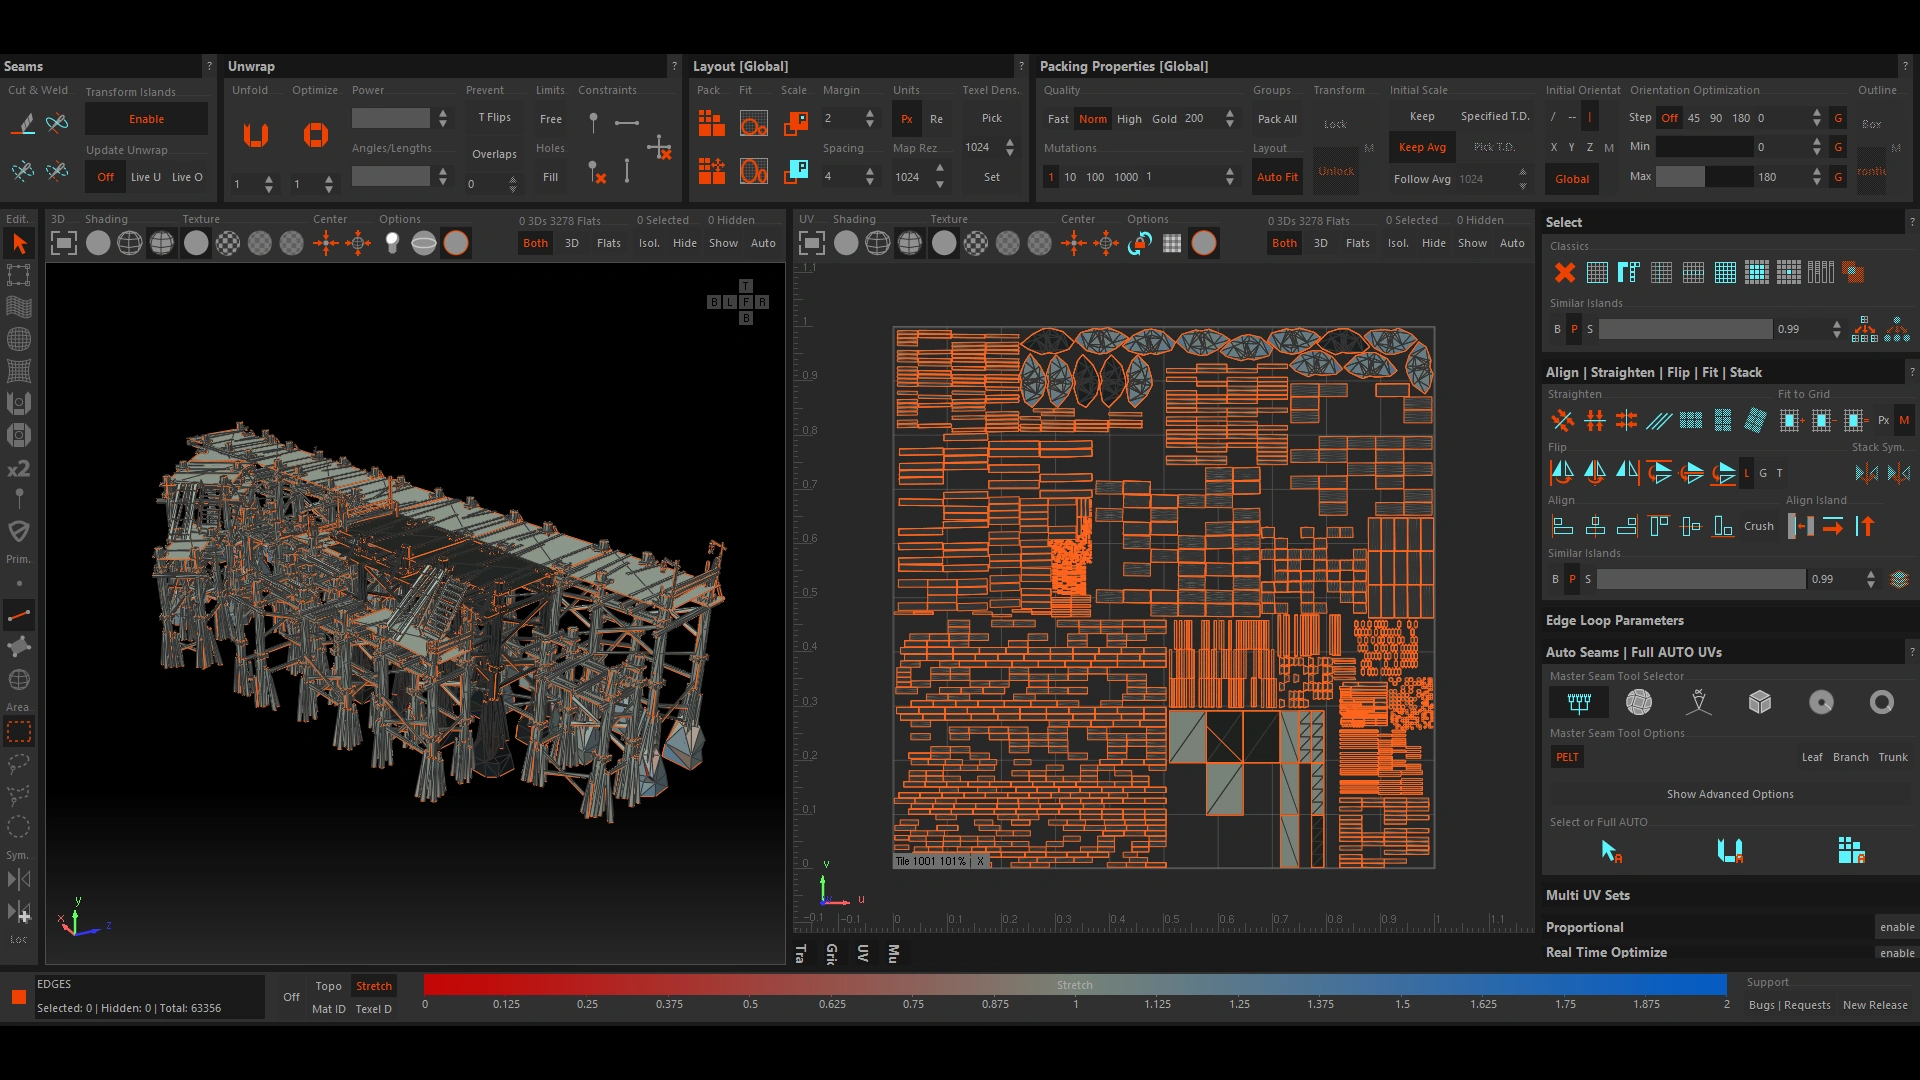
Task: Toggle the Off button under Update Unwrap
Action: point(105,177)
